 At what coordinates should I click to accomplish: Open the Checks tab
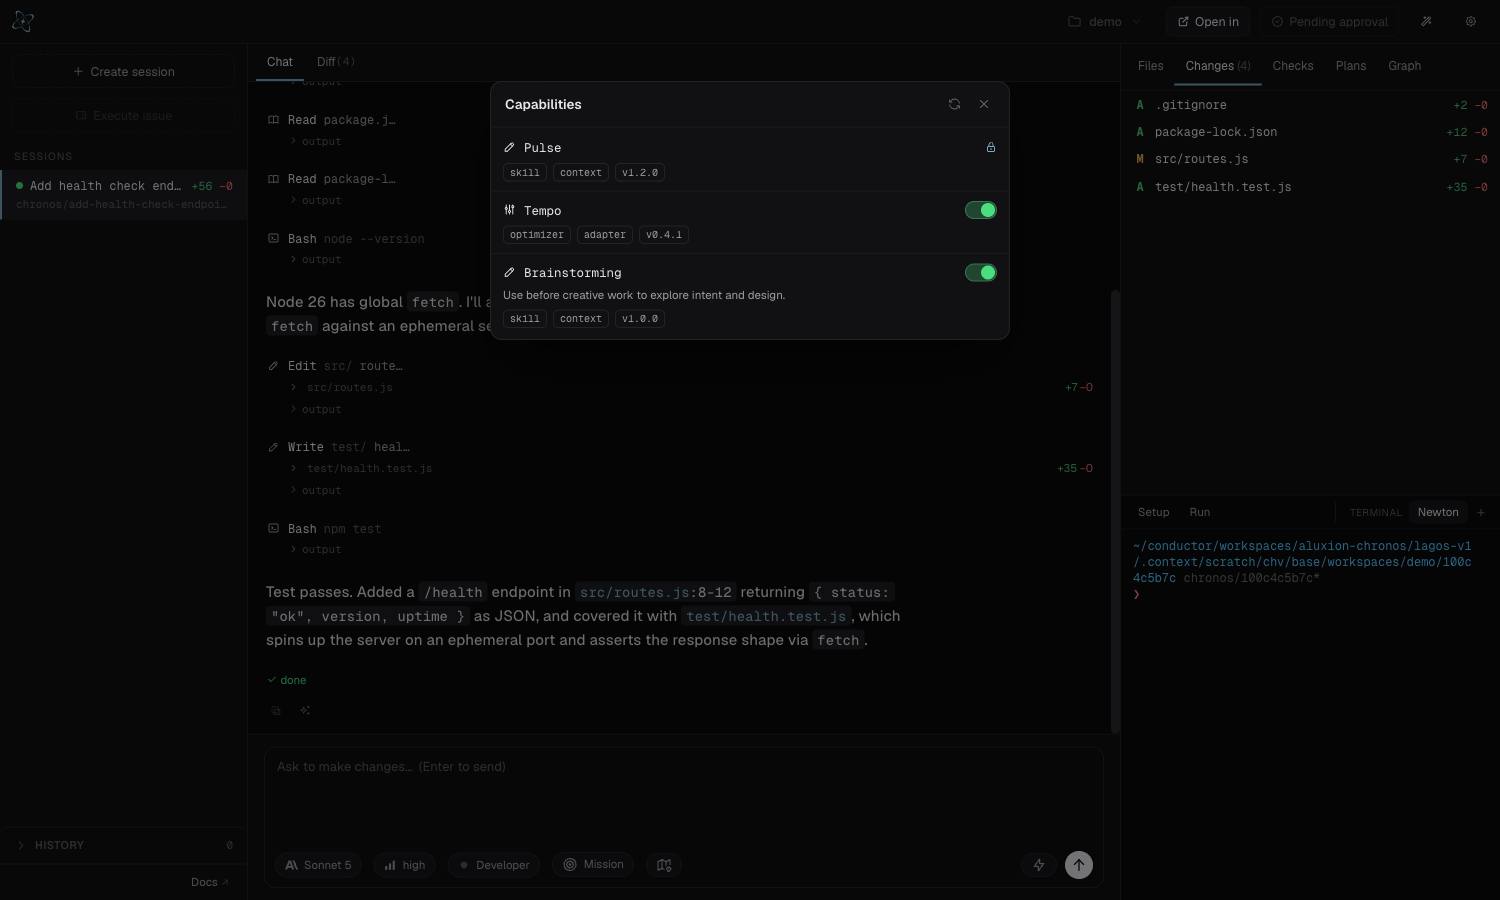(x=1293, y=66)
